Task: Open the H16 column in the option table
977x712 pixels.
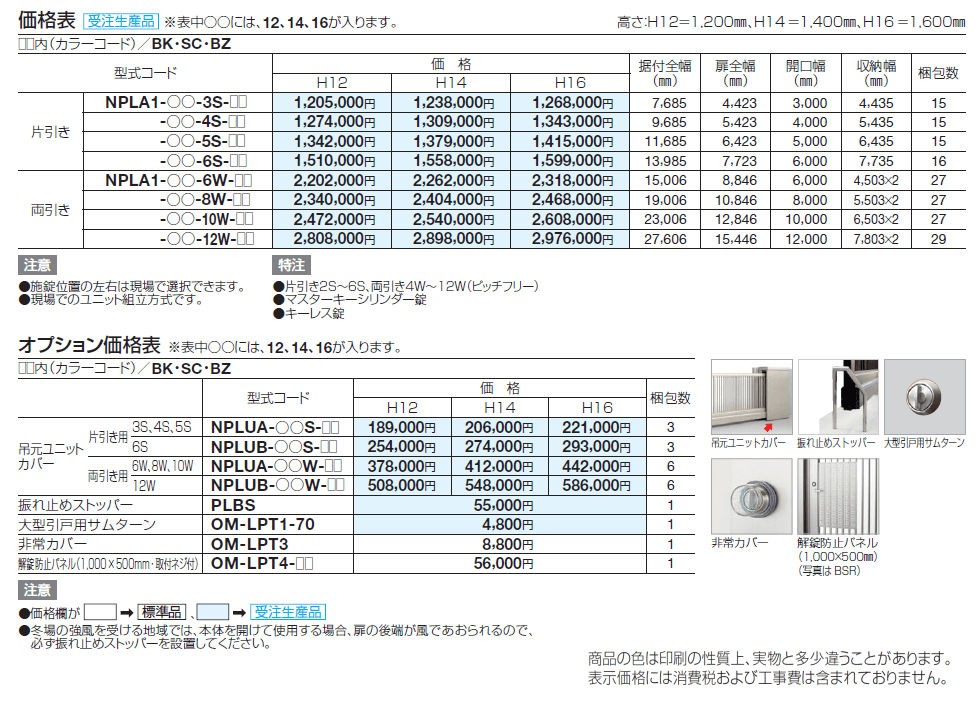Action: [x=597, y=406]
